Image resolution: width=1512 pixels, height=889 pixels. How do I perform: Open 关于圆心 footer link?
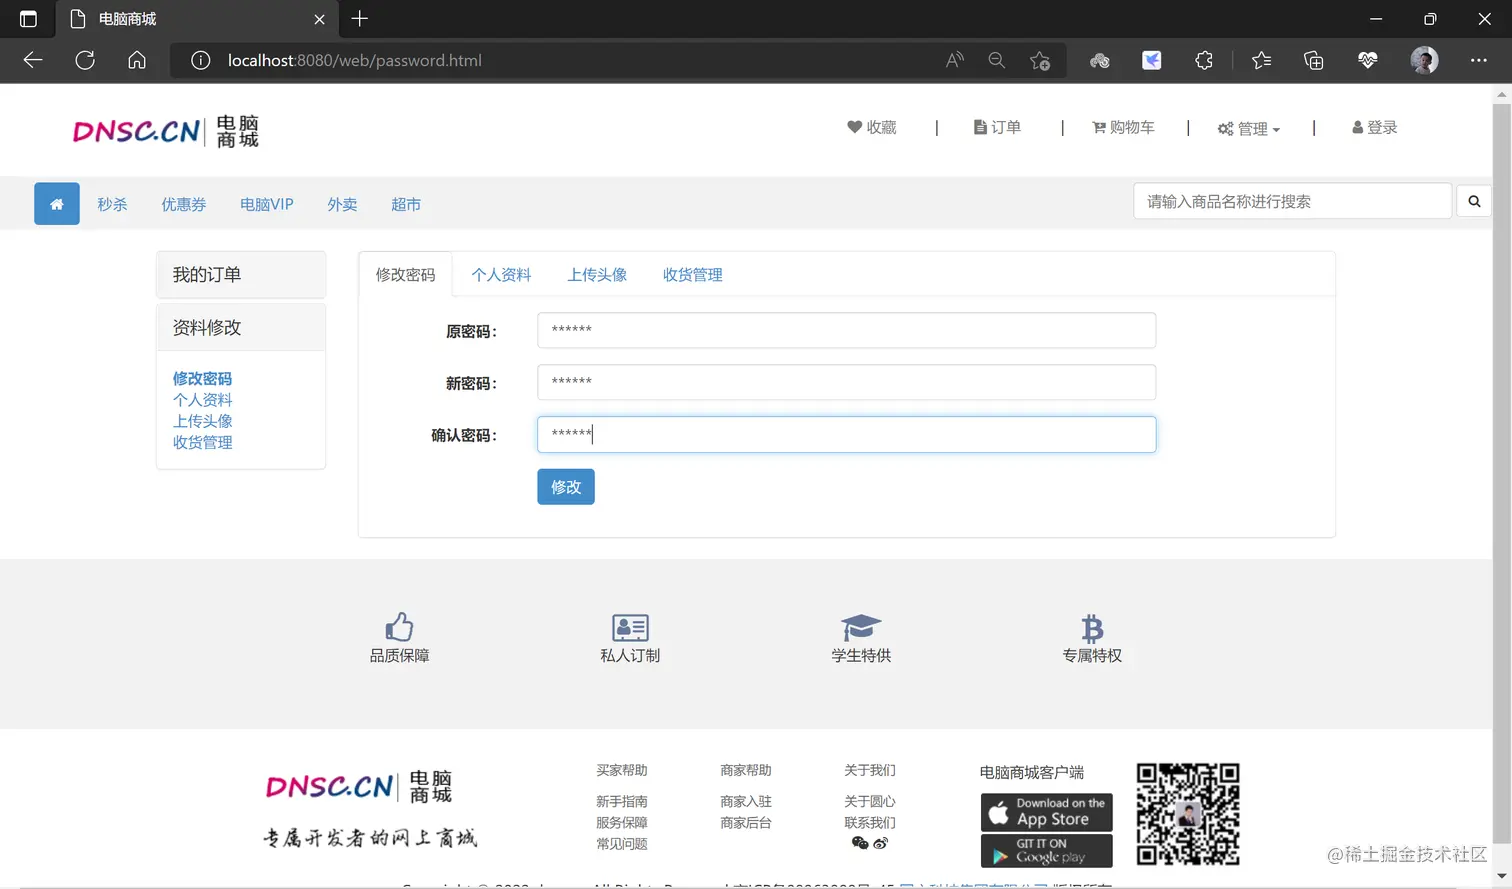tap(870, 801)
